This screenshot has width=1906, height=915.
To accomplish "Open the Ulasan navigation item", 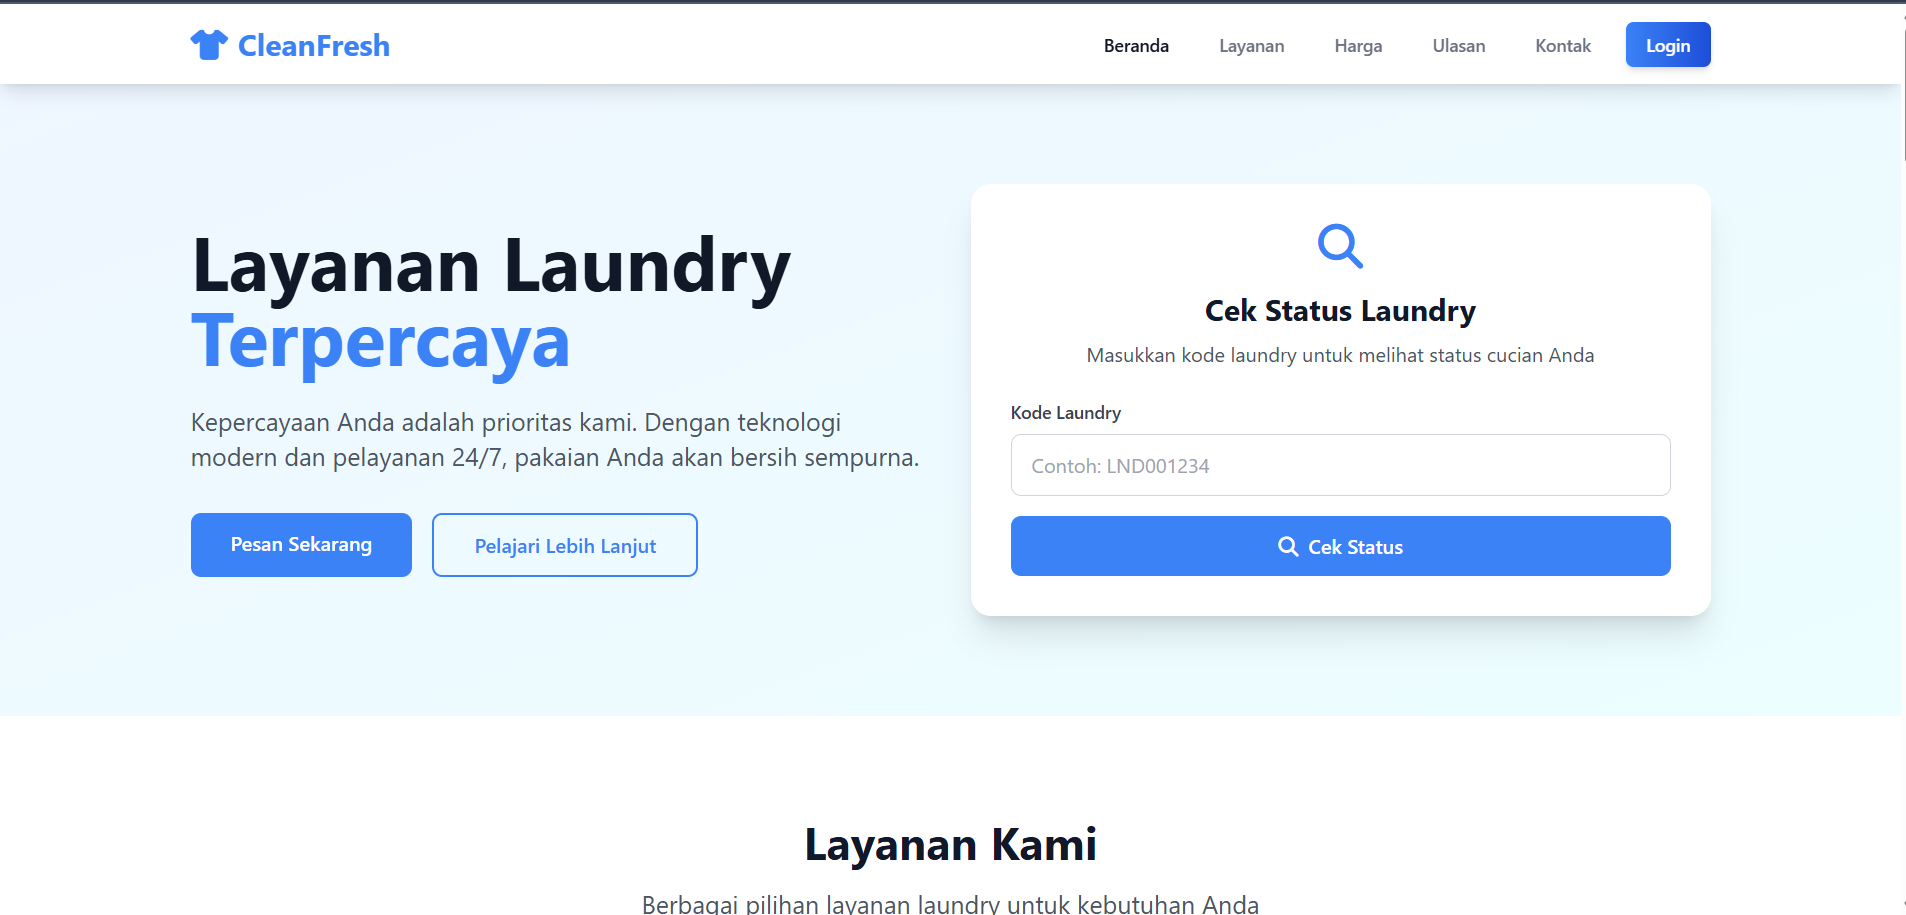I will [x=1459, y=45].
